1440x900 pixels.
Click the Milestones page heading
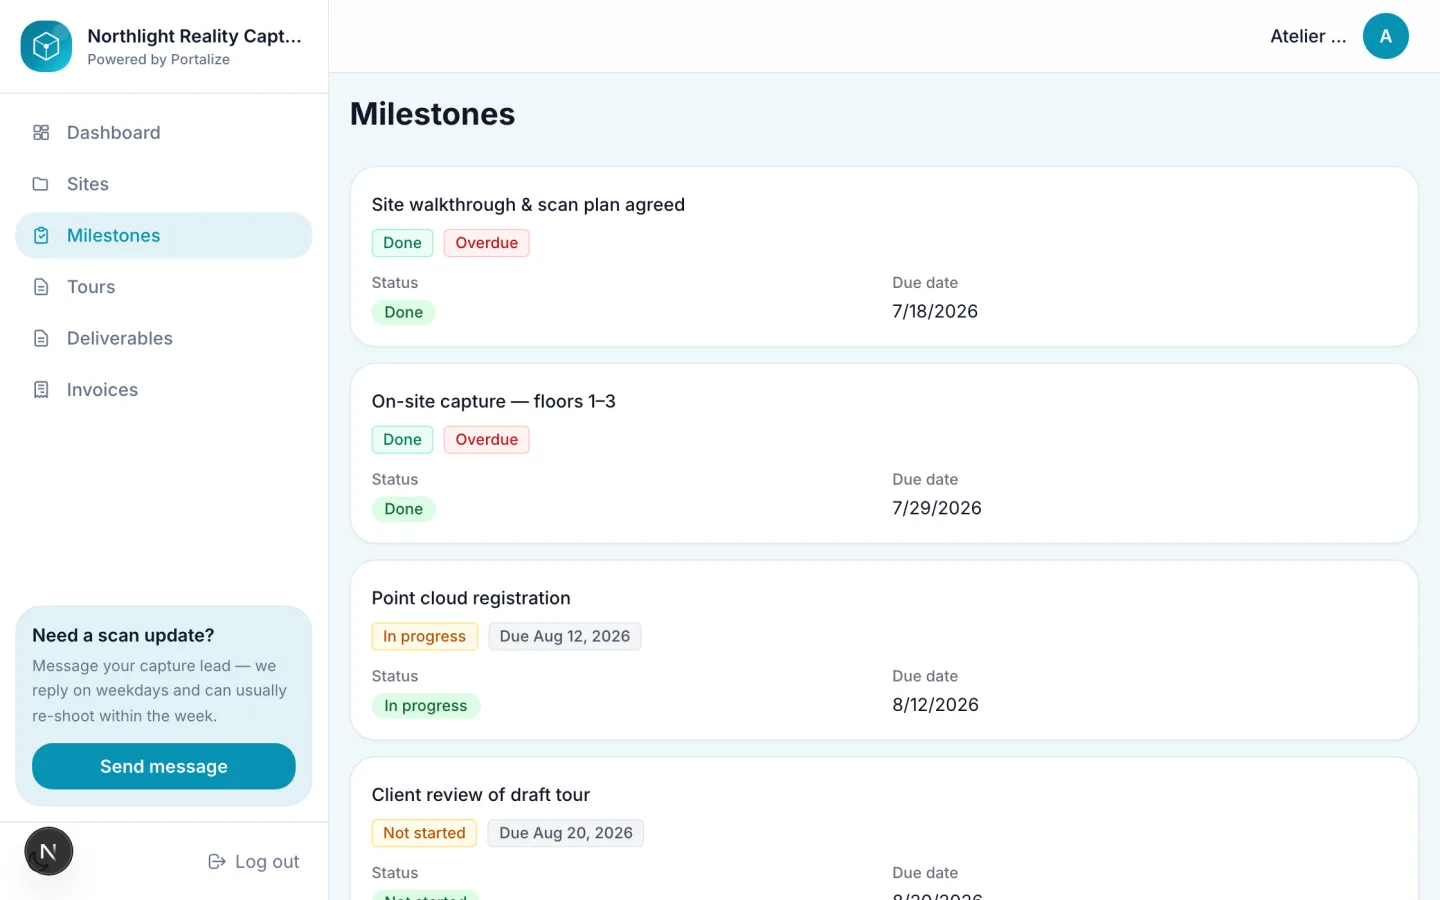coord(433,114)
